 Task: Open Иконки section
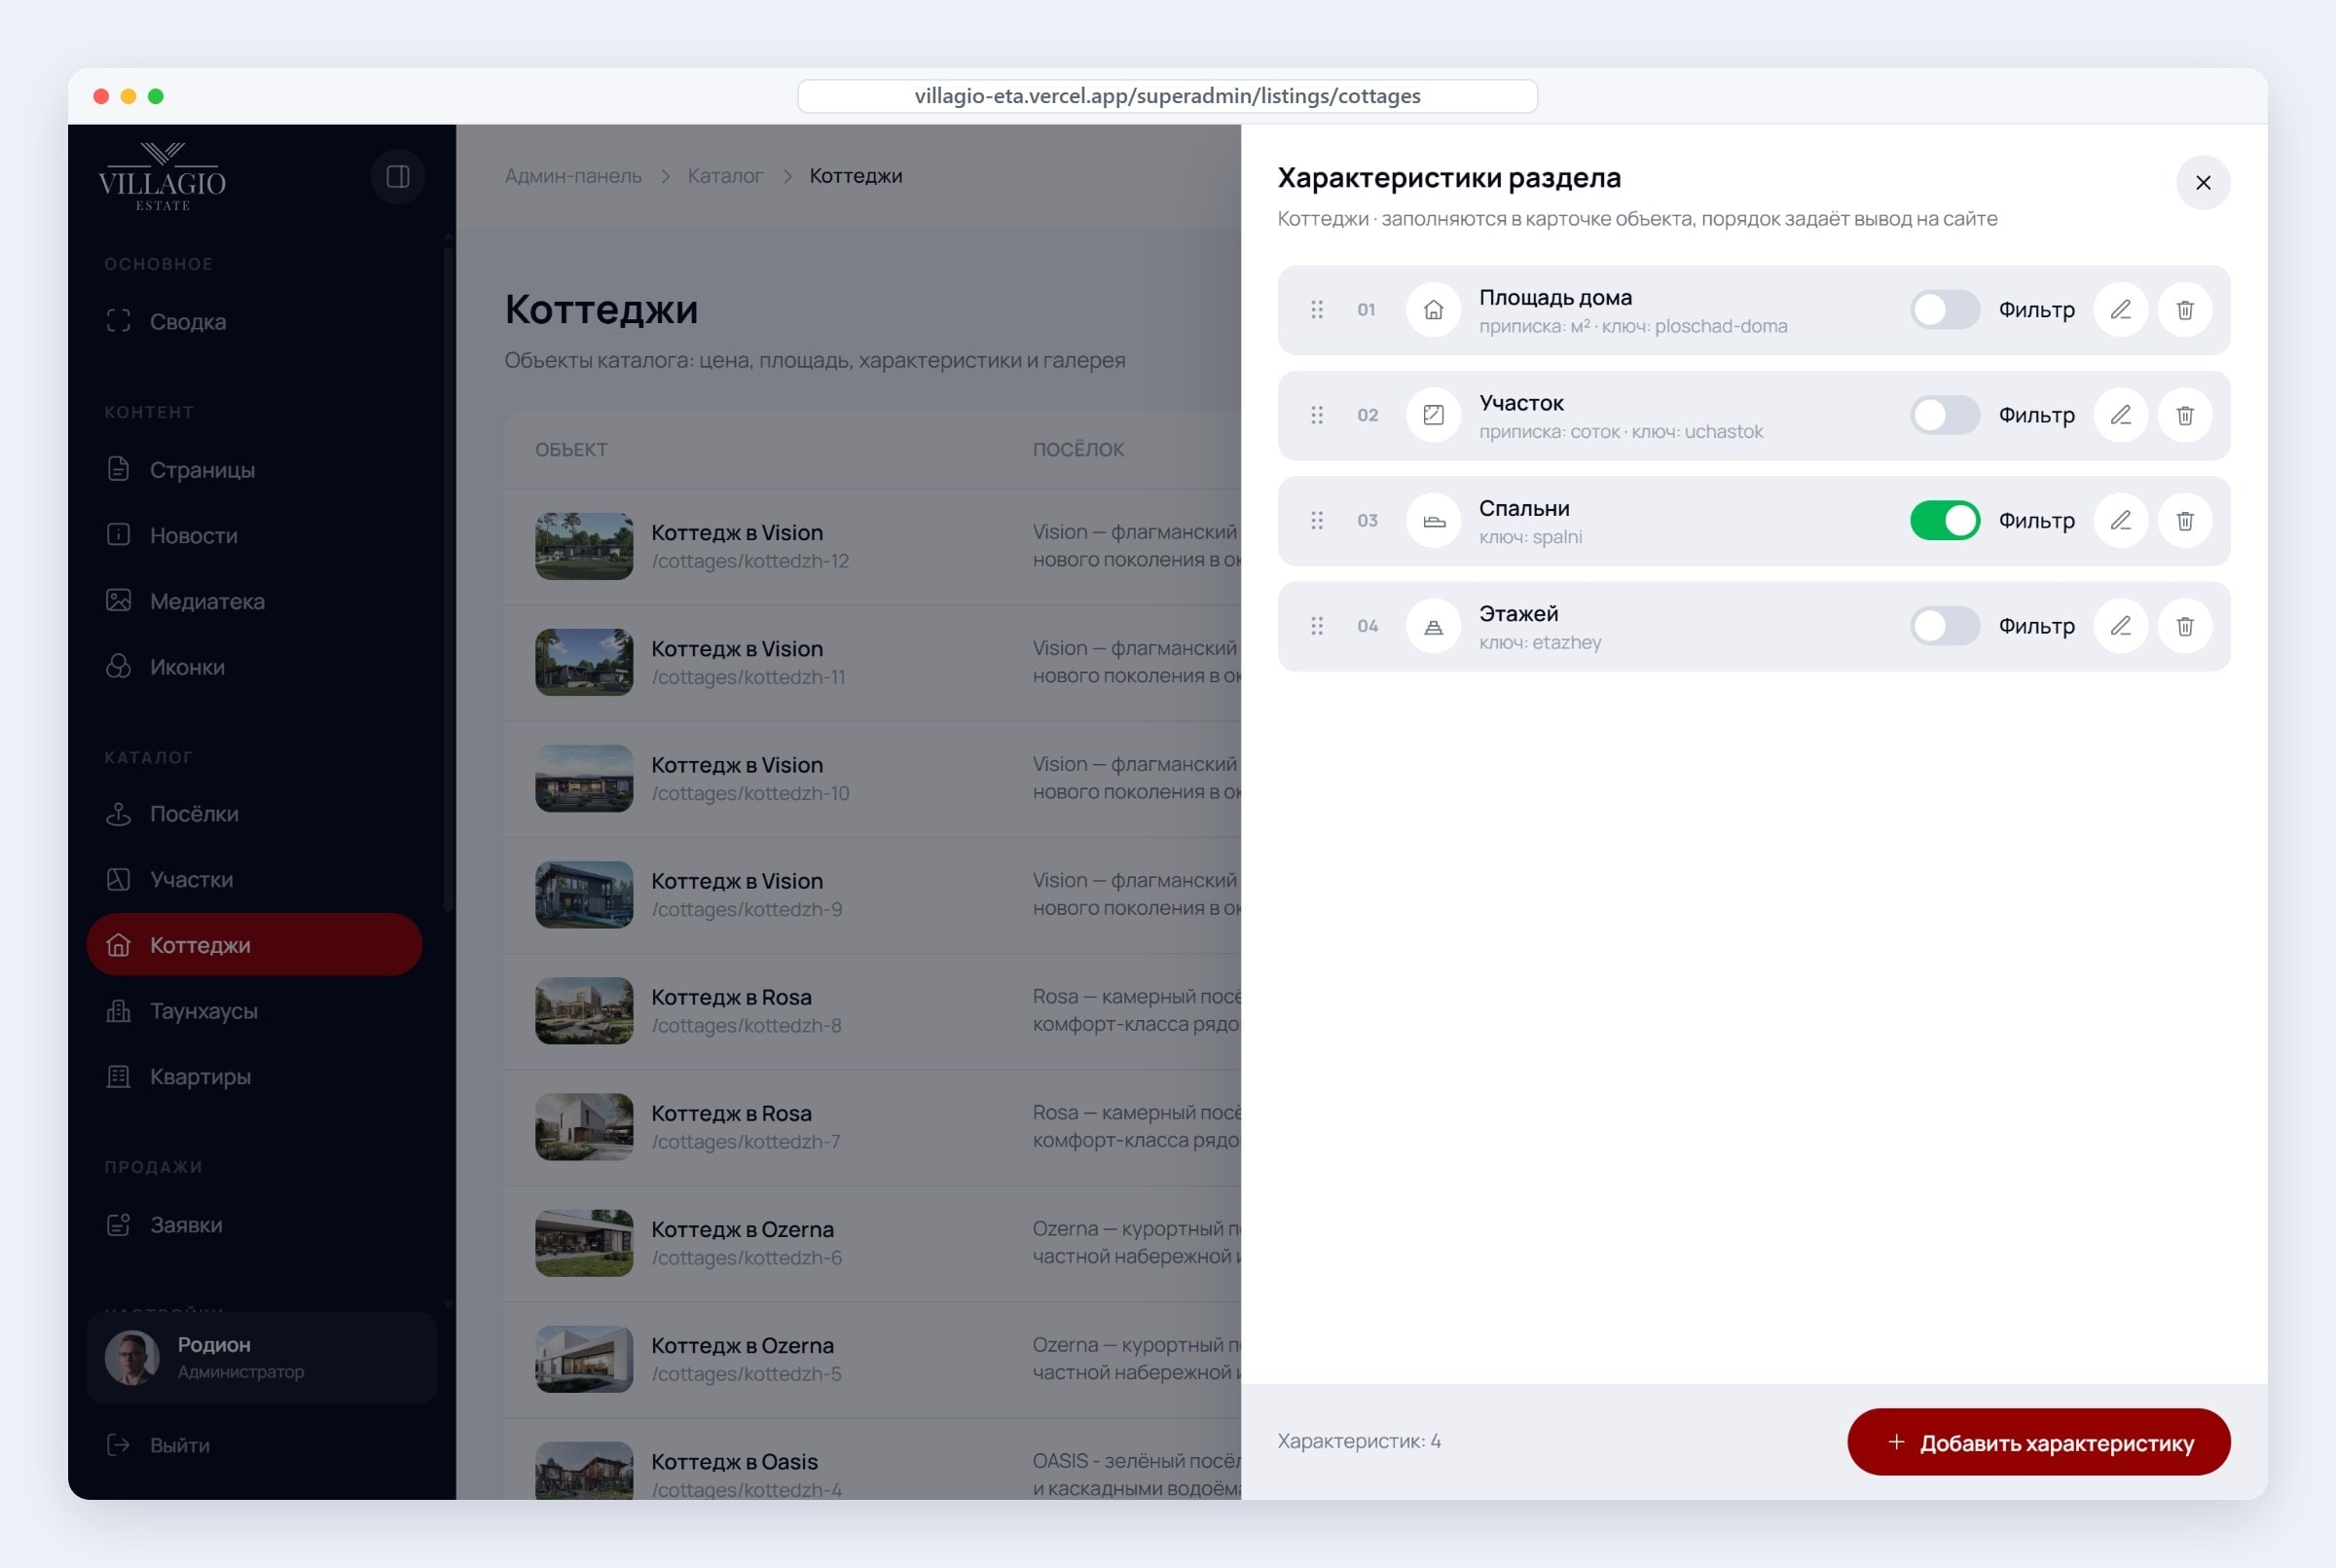coord(254,667)
